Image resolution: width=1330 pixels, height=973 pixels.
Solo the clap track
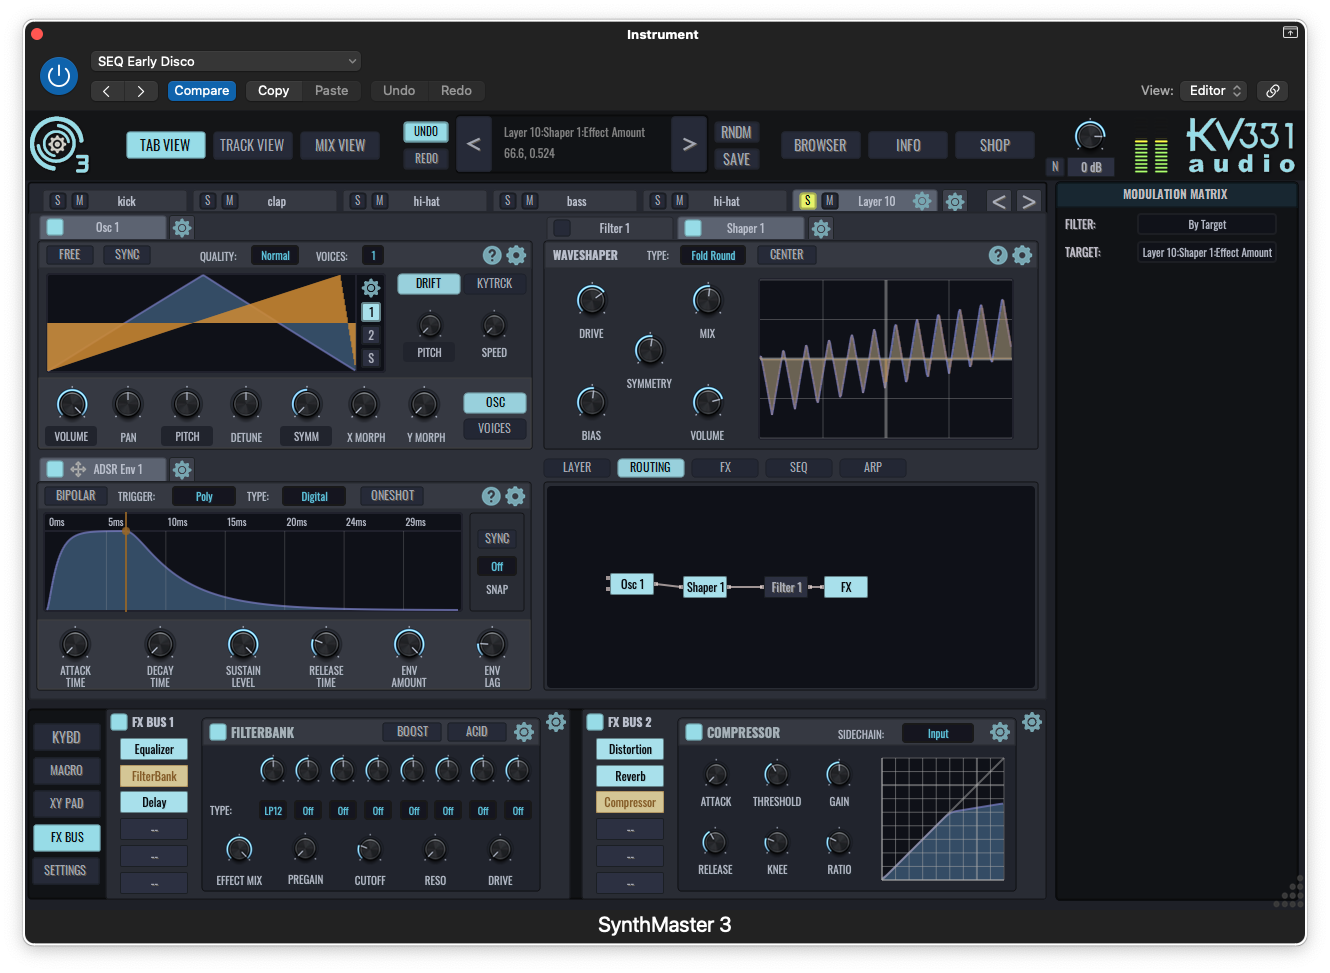click(x=207, y=200)
